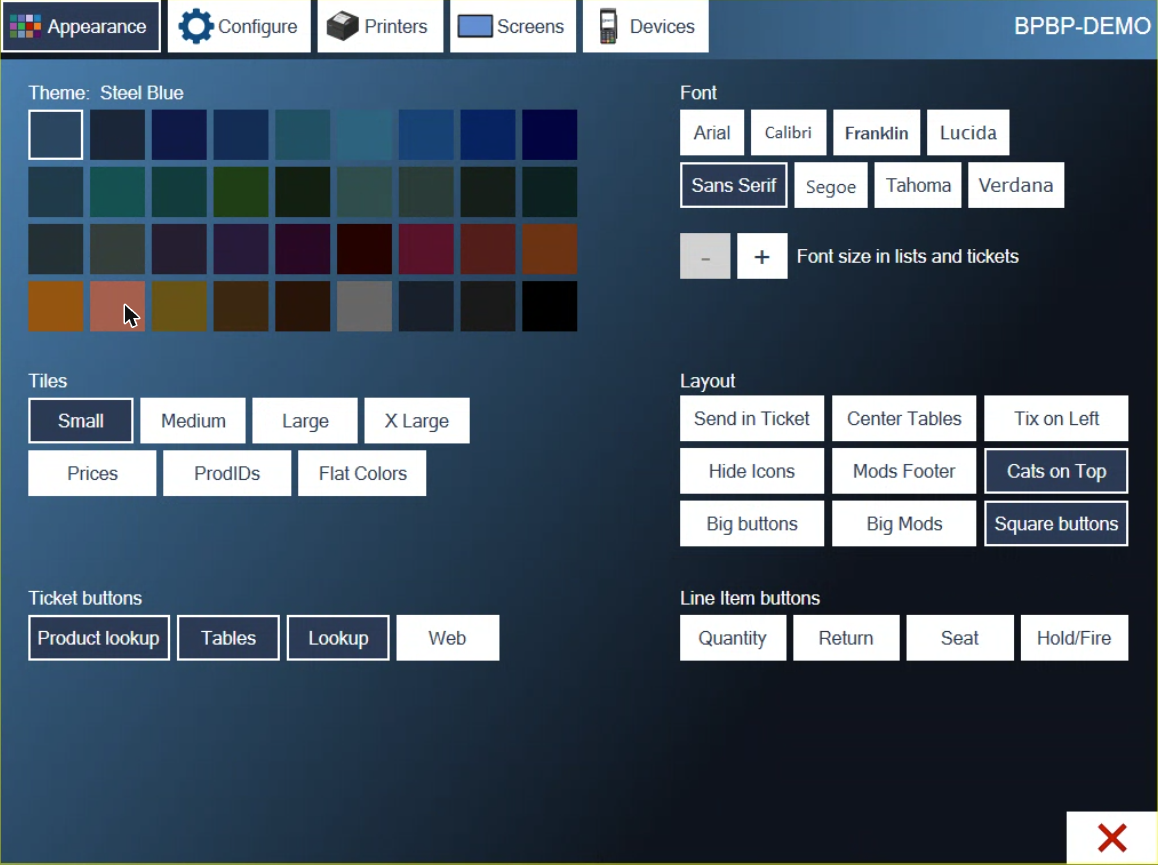Switch to the Screens tab
1158x865 pixels.
click(x=513, y=27)
